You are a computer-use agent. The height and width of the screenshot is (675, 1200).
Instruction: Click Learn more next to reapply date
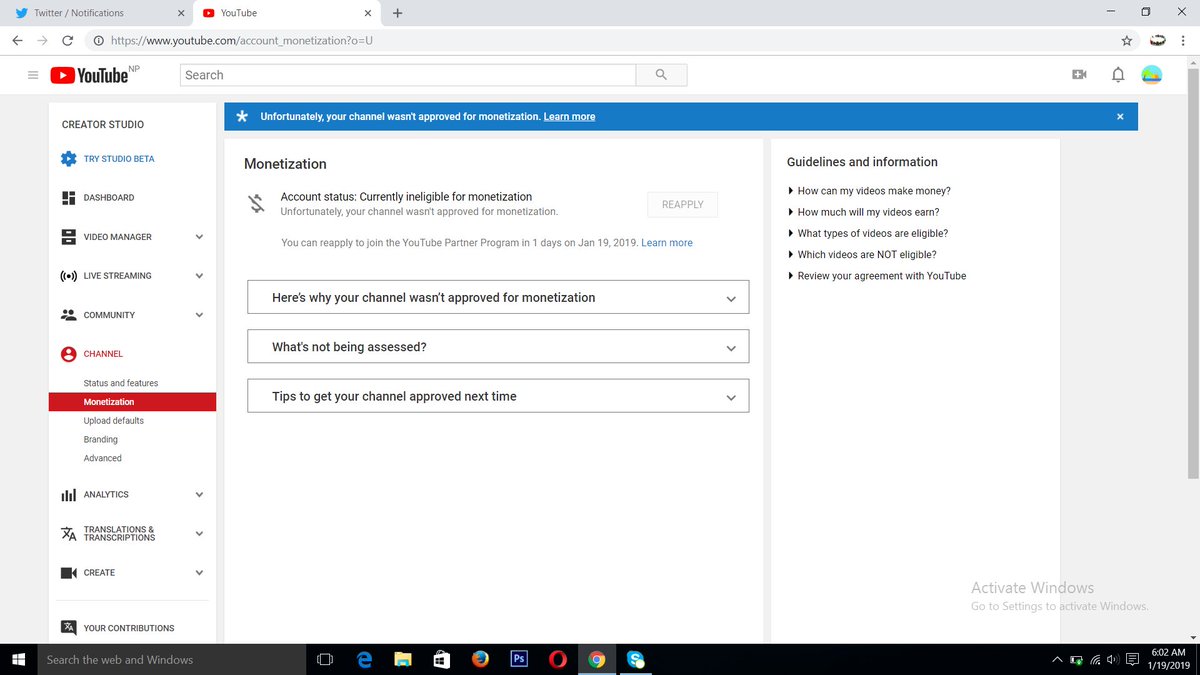667,243
